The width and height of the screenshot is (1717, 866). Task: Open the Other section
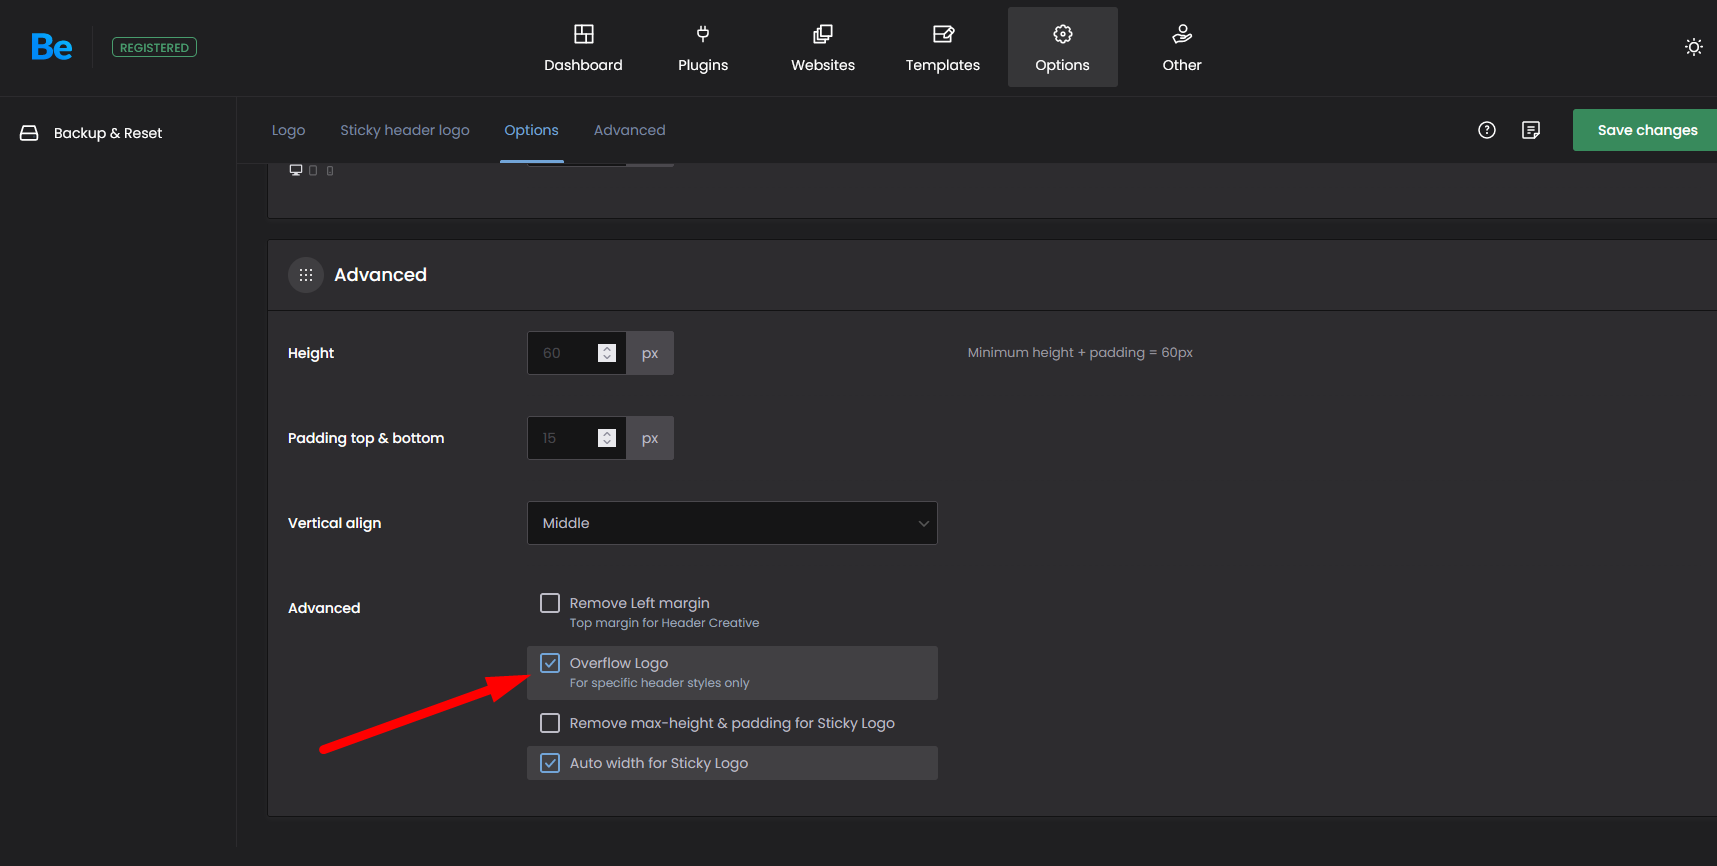(x=1182, y=47)
